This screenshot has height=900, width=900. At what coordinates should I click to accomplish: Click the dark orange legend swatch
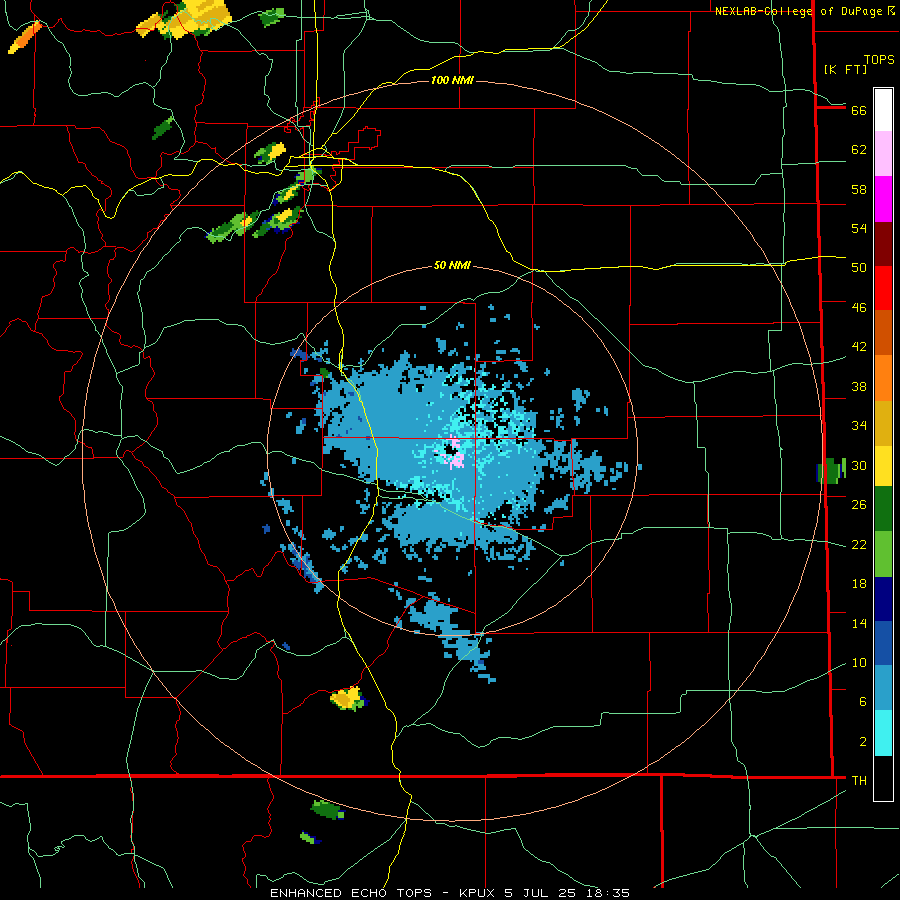click(883, 332)
